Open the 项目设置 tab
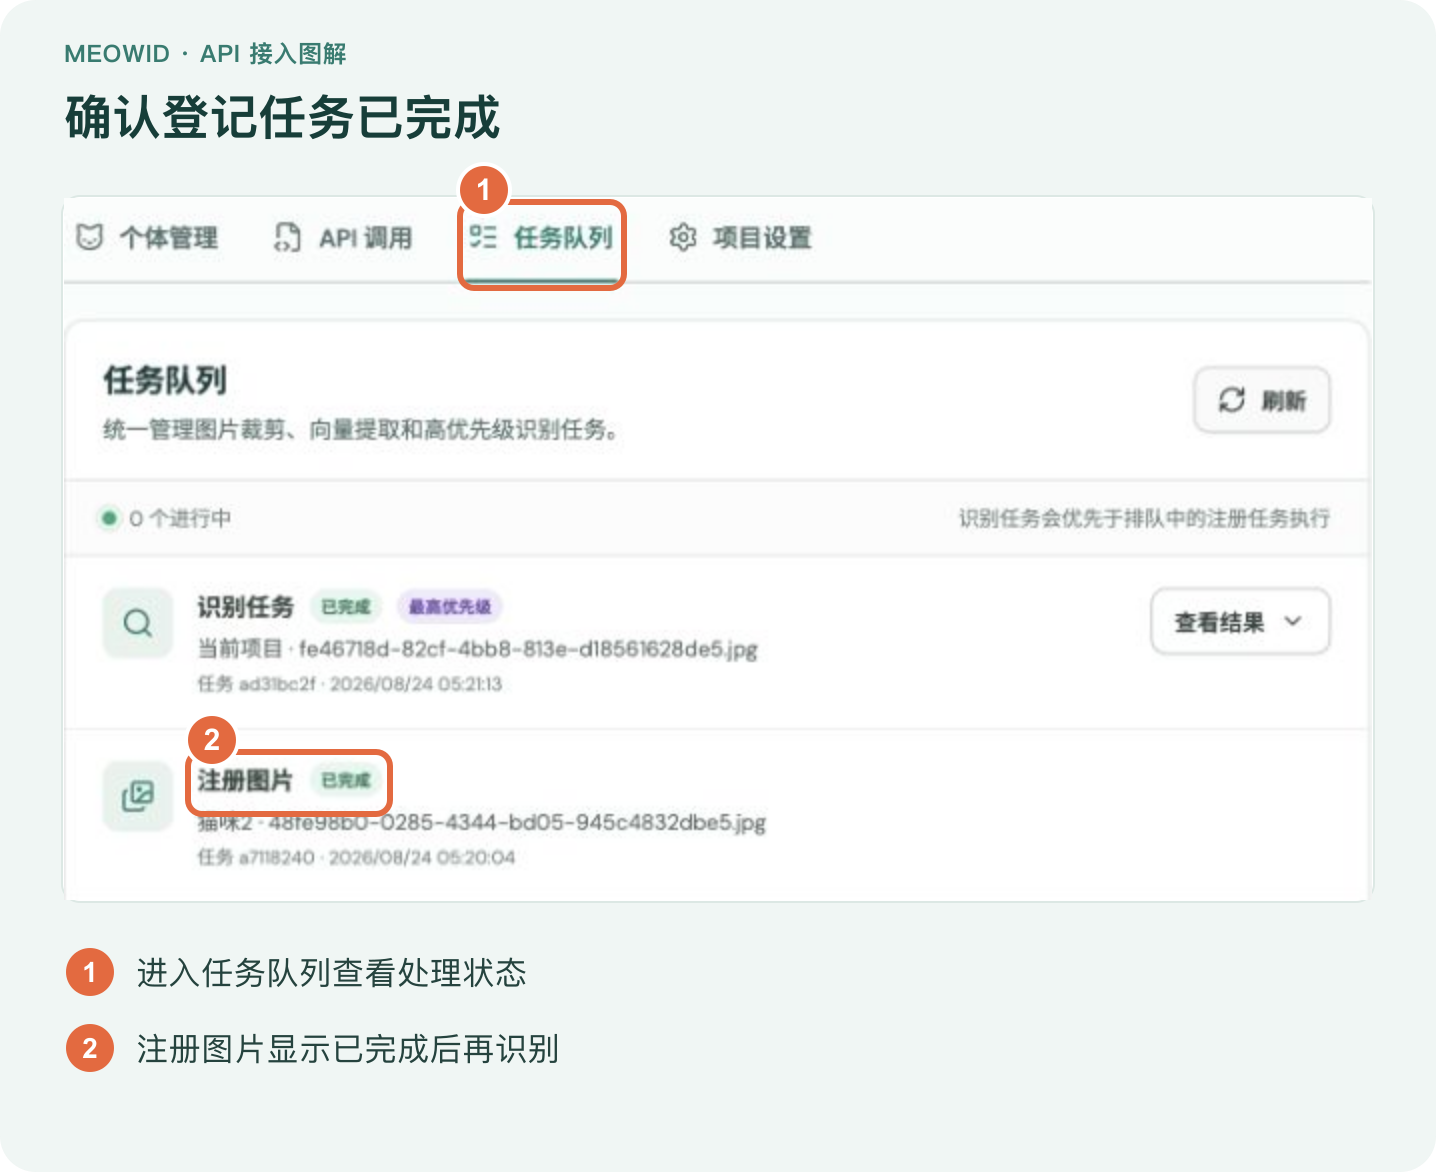Screen dimensions: 1436x1172 [x=740, y=238]
